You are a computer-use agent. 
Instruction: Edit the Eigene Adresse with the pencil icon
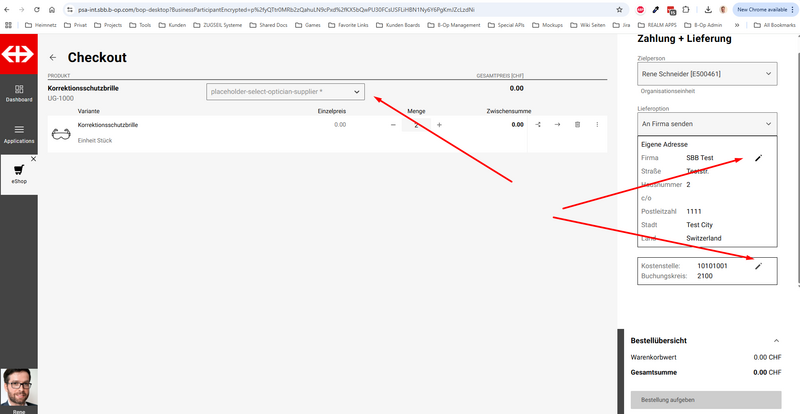pyautogui.click(x=758, y=158)
